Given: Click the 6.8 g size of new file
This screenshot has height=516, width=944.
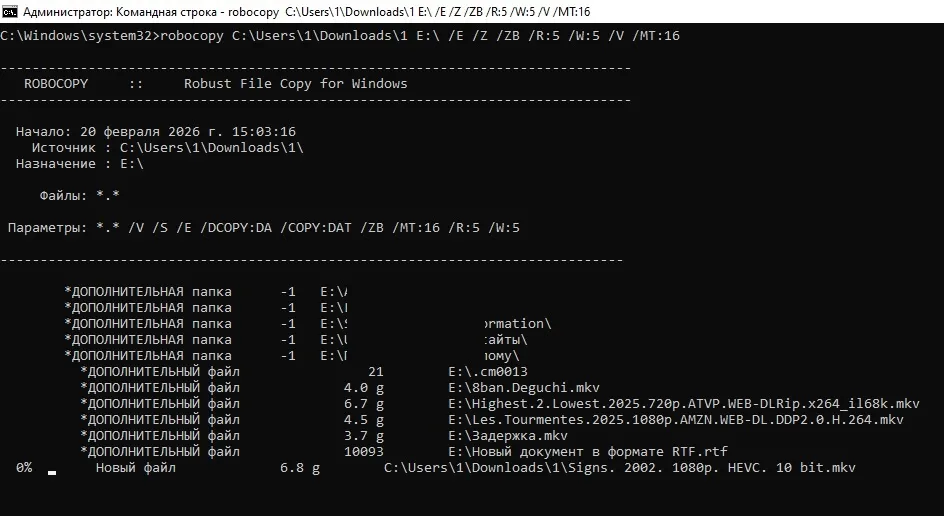Looking at the screenshot, I should coord(300,468).
